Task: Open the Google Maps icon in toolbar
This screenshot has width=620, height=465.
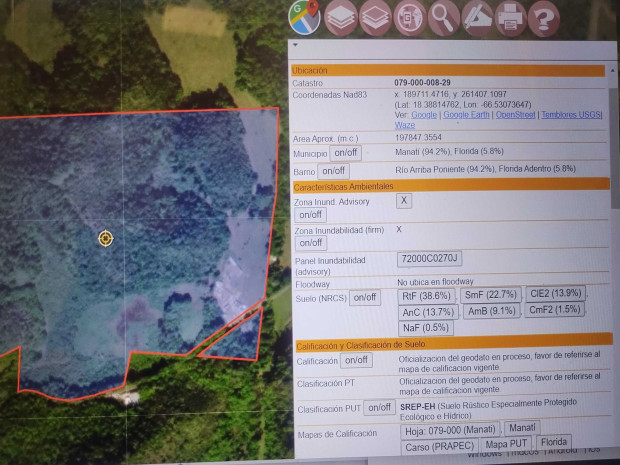Action: (303, 16)
